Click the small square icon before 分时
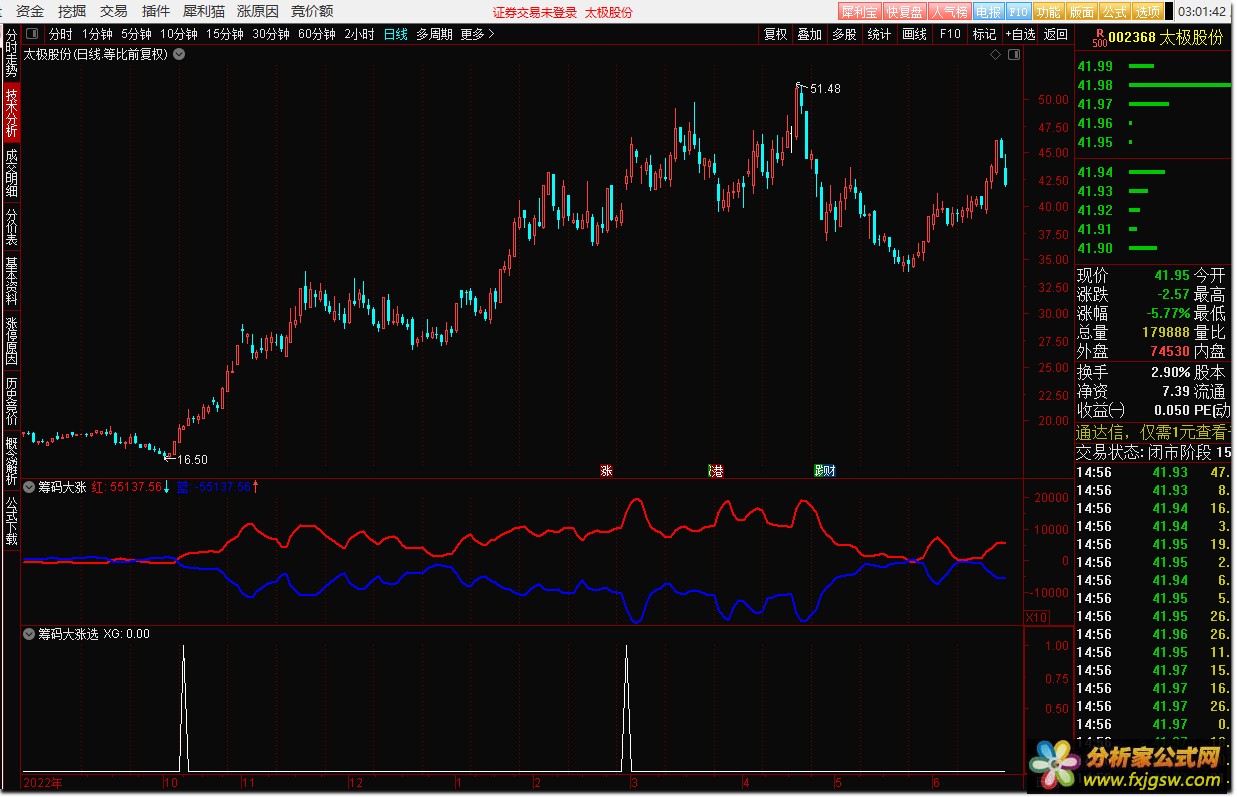Viewport: 1237px width, 797px height. click(32, 34)
